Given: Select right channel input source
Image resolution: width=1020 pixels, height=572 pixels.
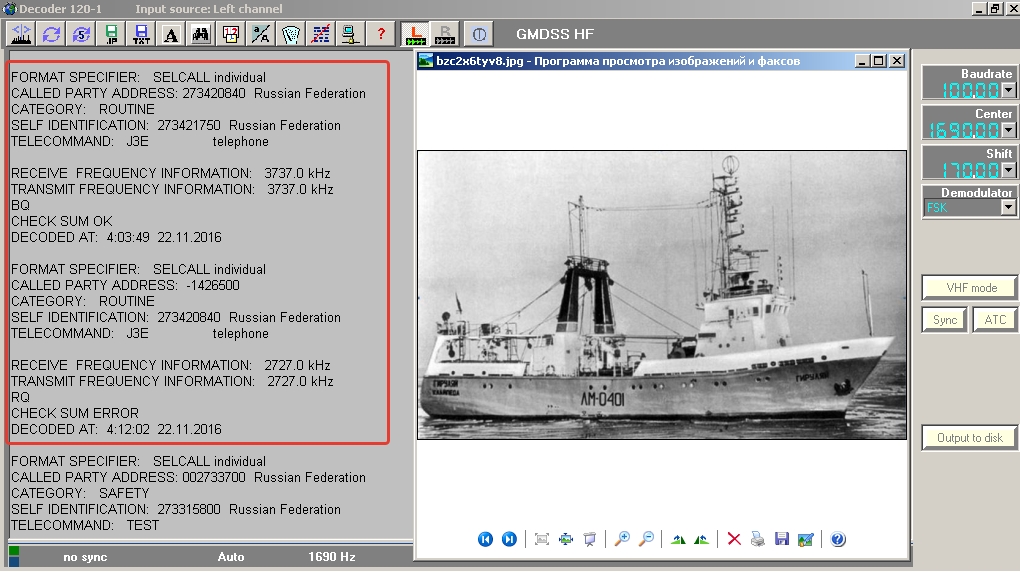Looking at the screenshot, I should click(444, 34).
